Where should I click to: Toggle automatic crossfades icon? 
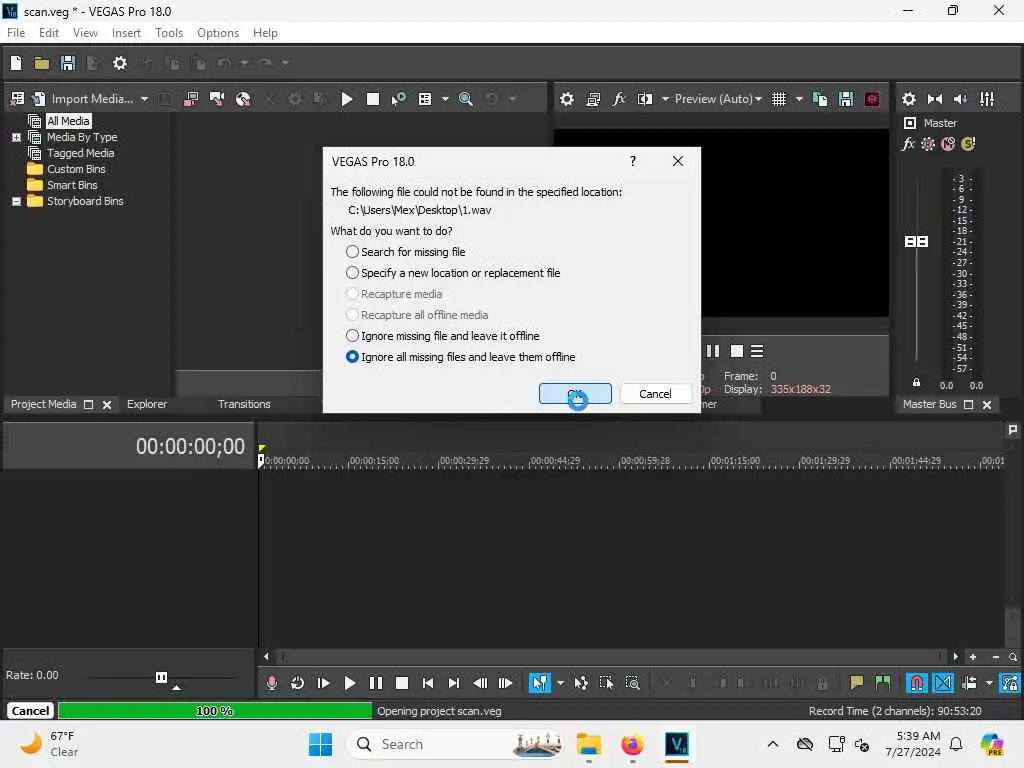click(x=943, y=683)
